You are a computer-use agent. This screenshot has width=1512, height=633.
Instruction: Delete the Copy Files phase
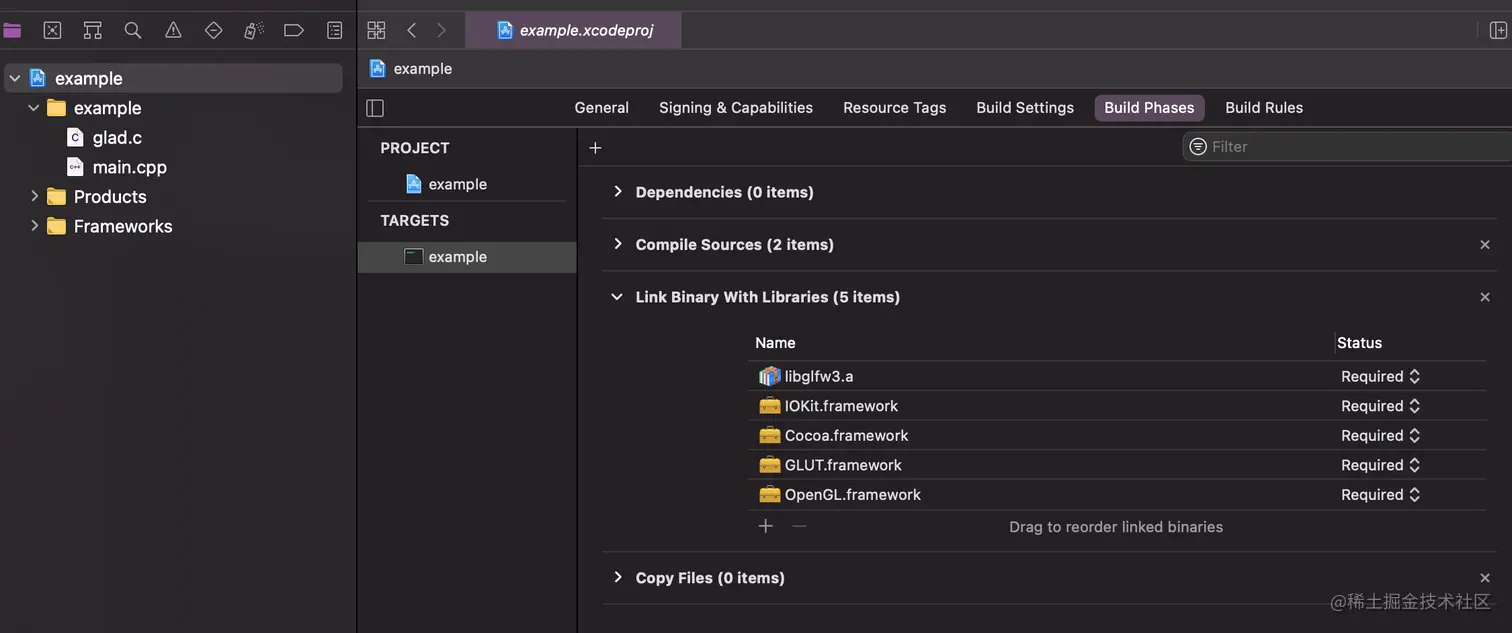(x=1485, y=578)
